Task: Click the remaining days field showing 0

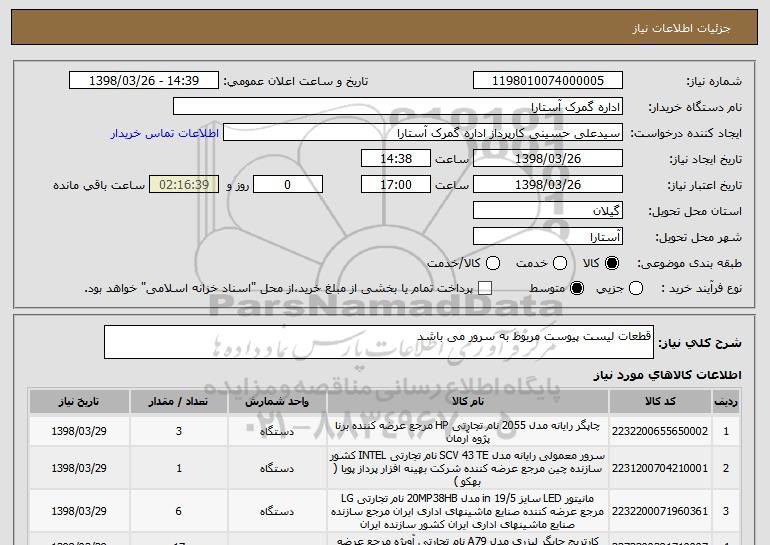Action: click(288, 185)
